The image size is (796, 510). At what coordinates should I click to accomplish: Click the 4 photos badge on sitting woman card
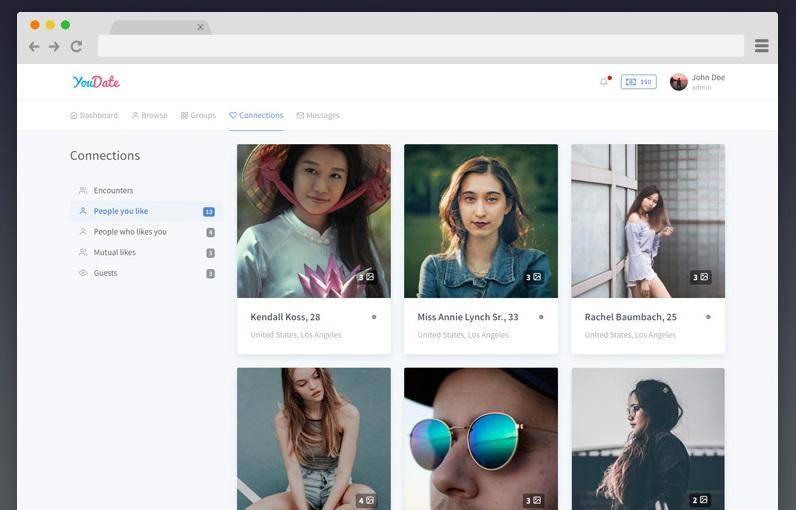(367, 500)
